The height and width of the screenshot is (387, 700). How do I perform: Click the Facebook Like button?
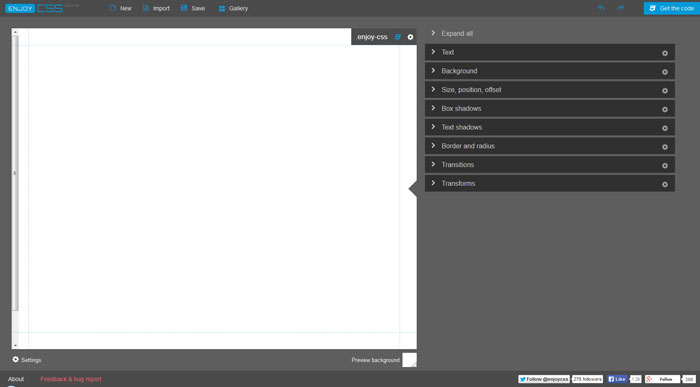[617, 379]
